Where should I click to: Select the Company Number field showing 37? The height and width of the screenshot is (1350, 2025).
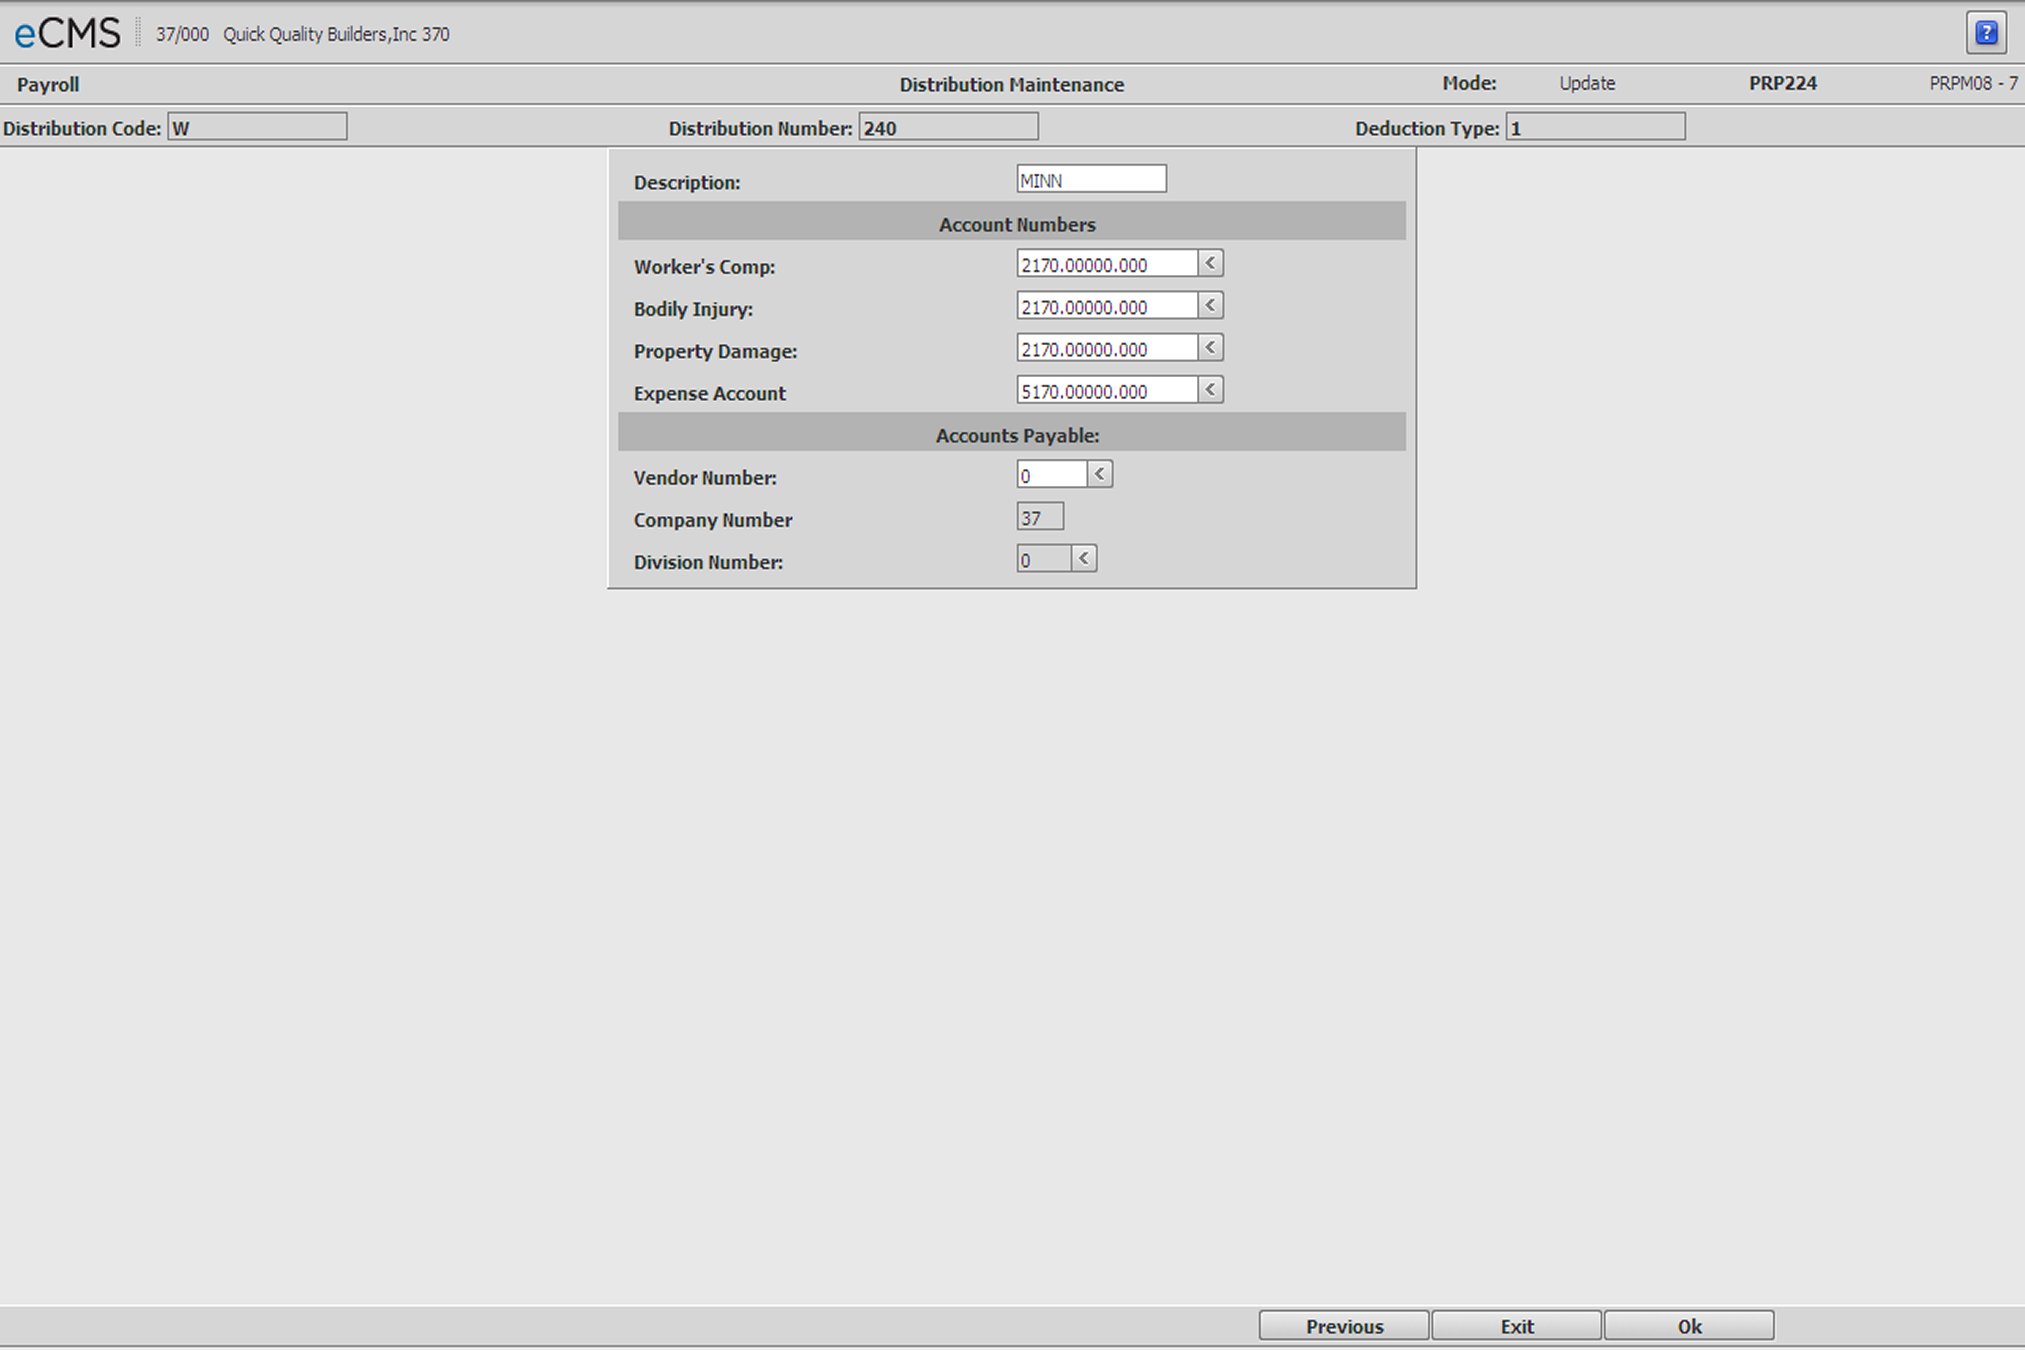tap(1040, 517)
